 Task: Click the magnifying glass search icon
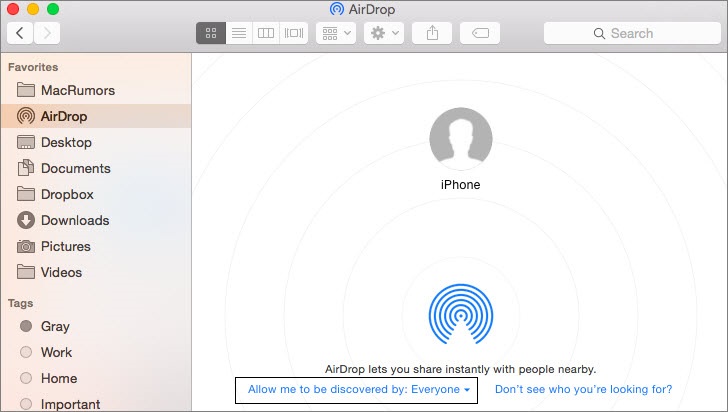pos(599,33)
